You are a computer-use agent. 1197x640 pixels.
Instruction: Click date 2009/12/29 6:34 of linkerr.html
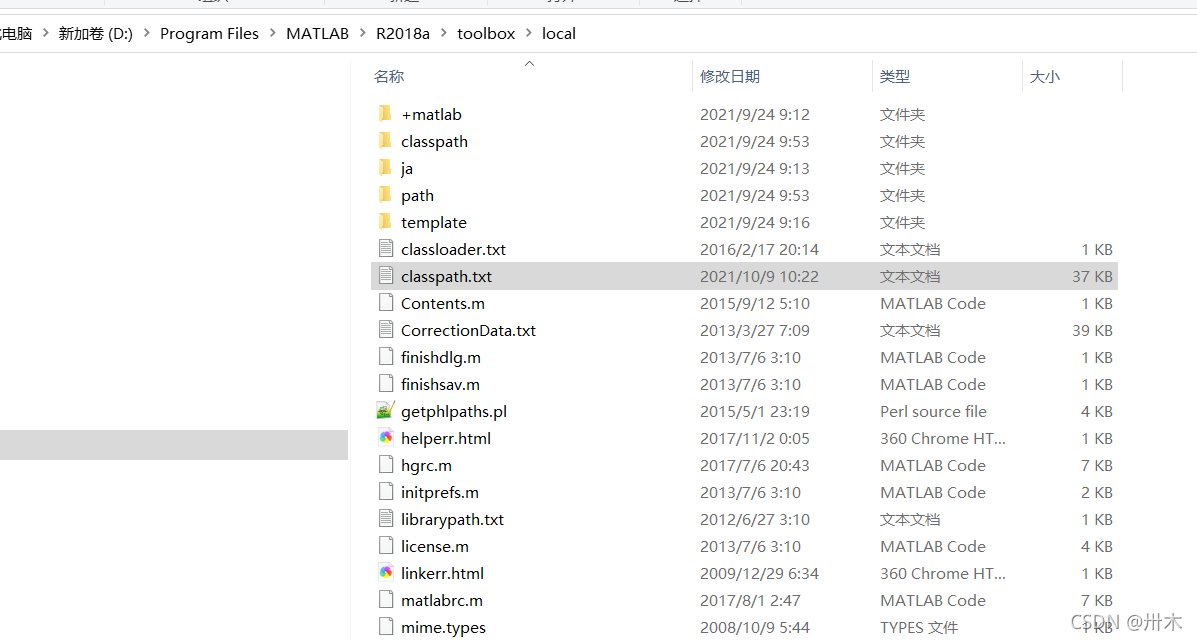click(x=759, y=573)
